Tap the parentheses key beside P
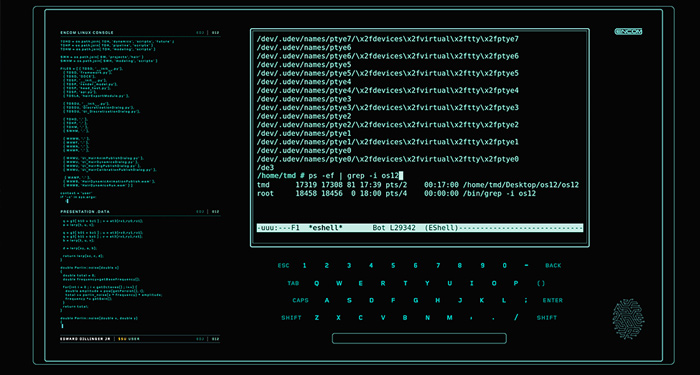The image size is (700, 375). pyautogui.click(x=541, y=283)
